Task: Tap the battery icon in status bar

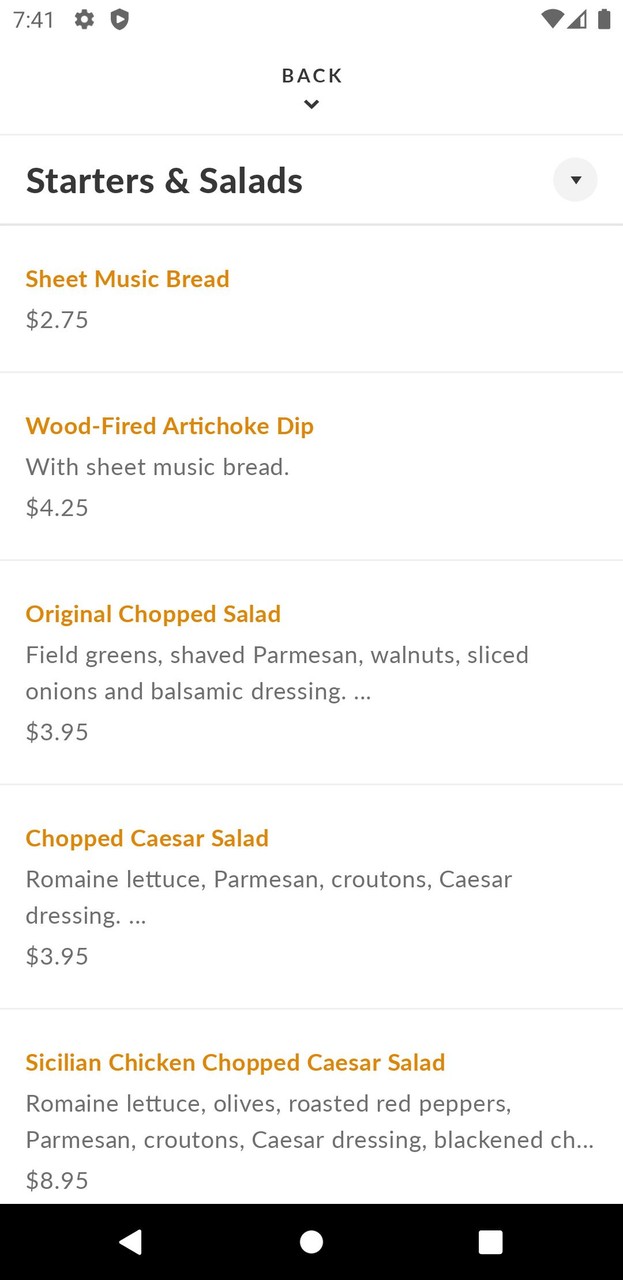Action: 604,19
